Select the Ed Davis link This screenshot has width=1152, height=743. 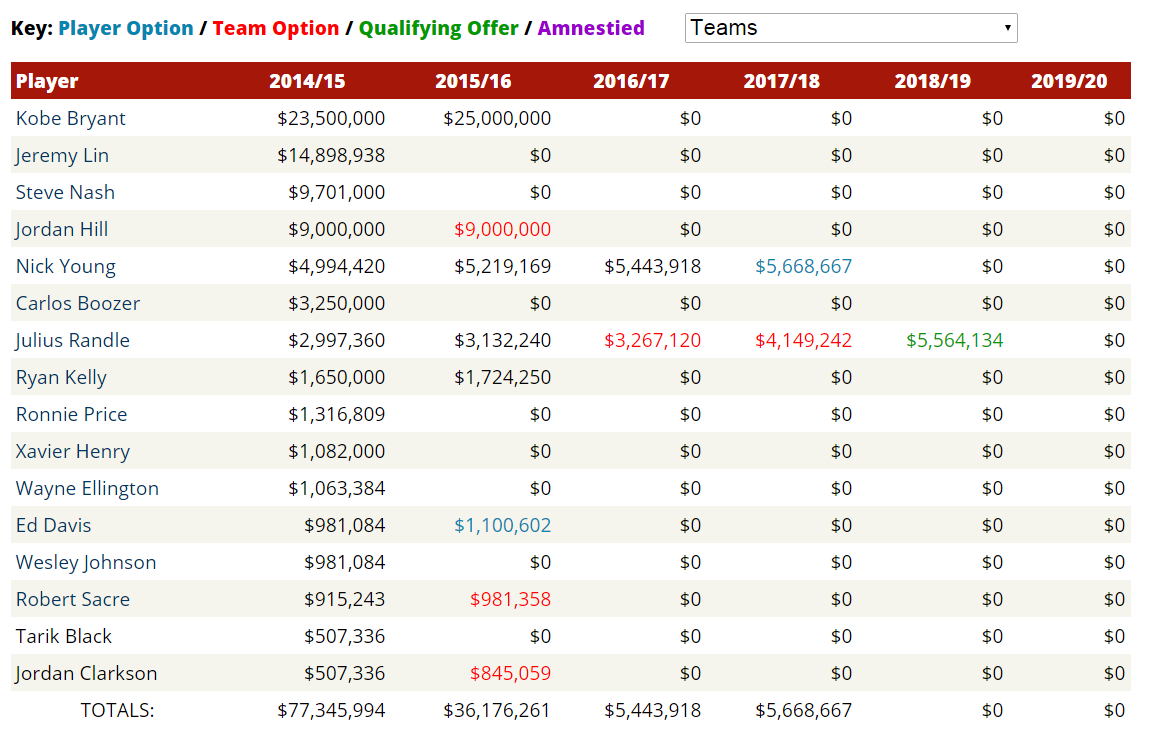pyautogui.click(x=54, y=525)
